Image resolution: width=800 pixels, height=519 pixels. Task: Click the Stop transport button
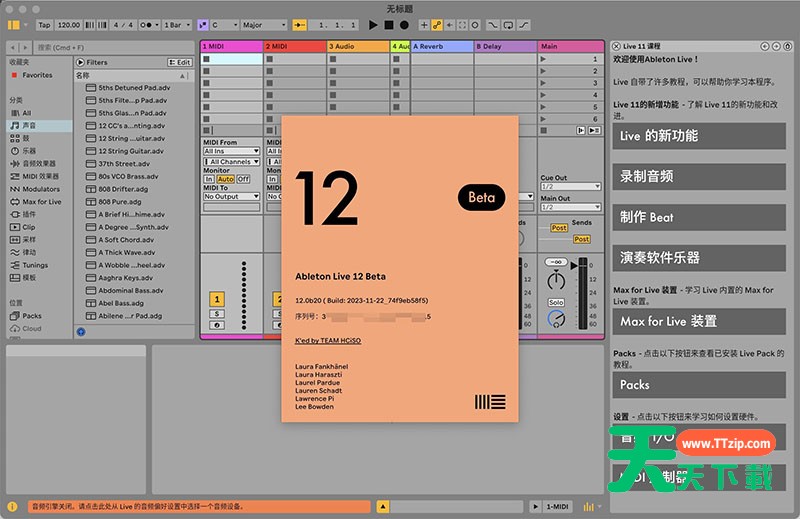pos(389,24)
